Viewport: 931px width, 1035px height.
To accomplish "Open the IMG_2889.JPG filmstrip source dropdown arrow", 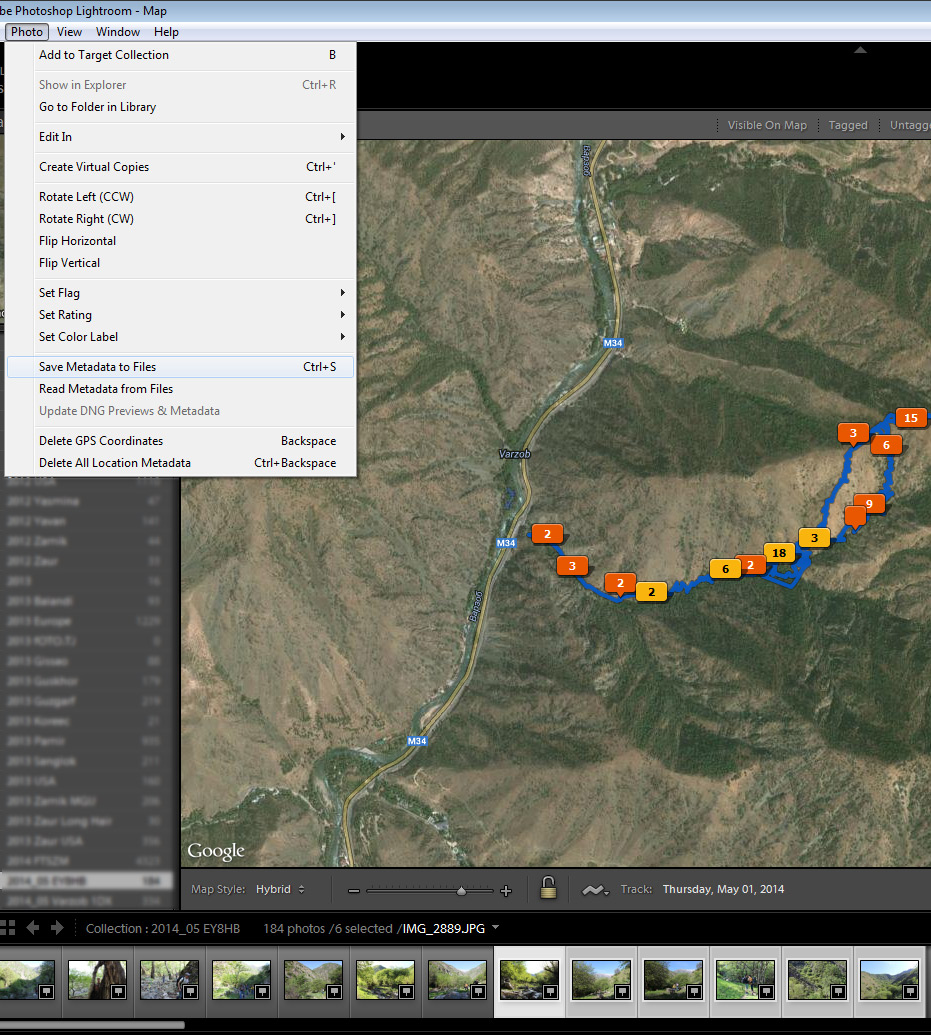I will 495,927.
